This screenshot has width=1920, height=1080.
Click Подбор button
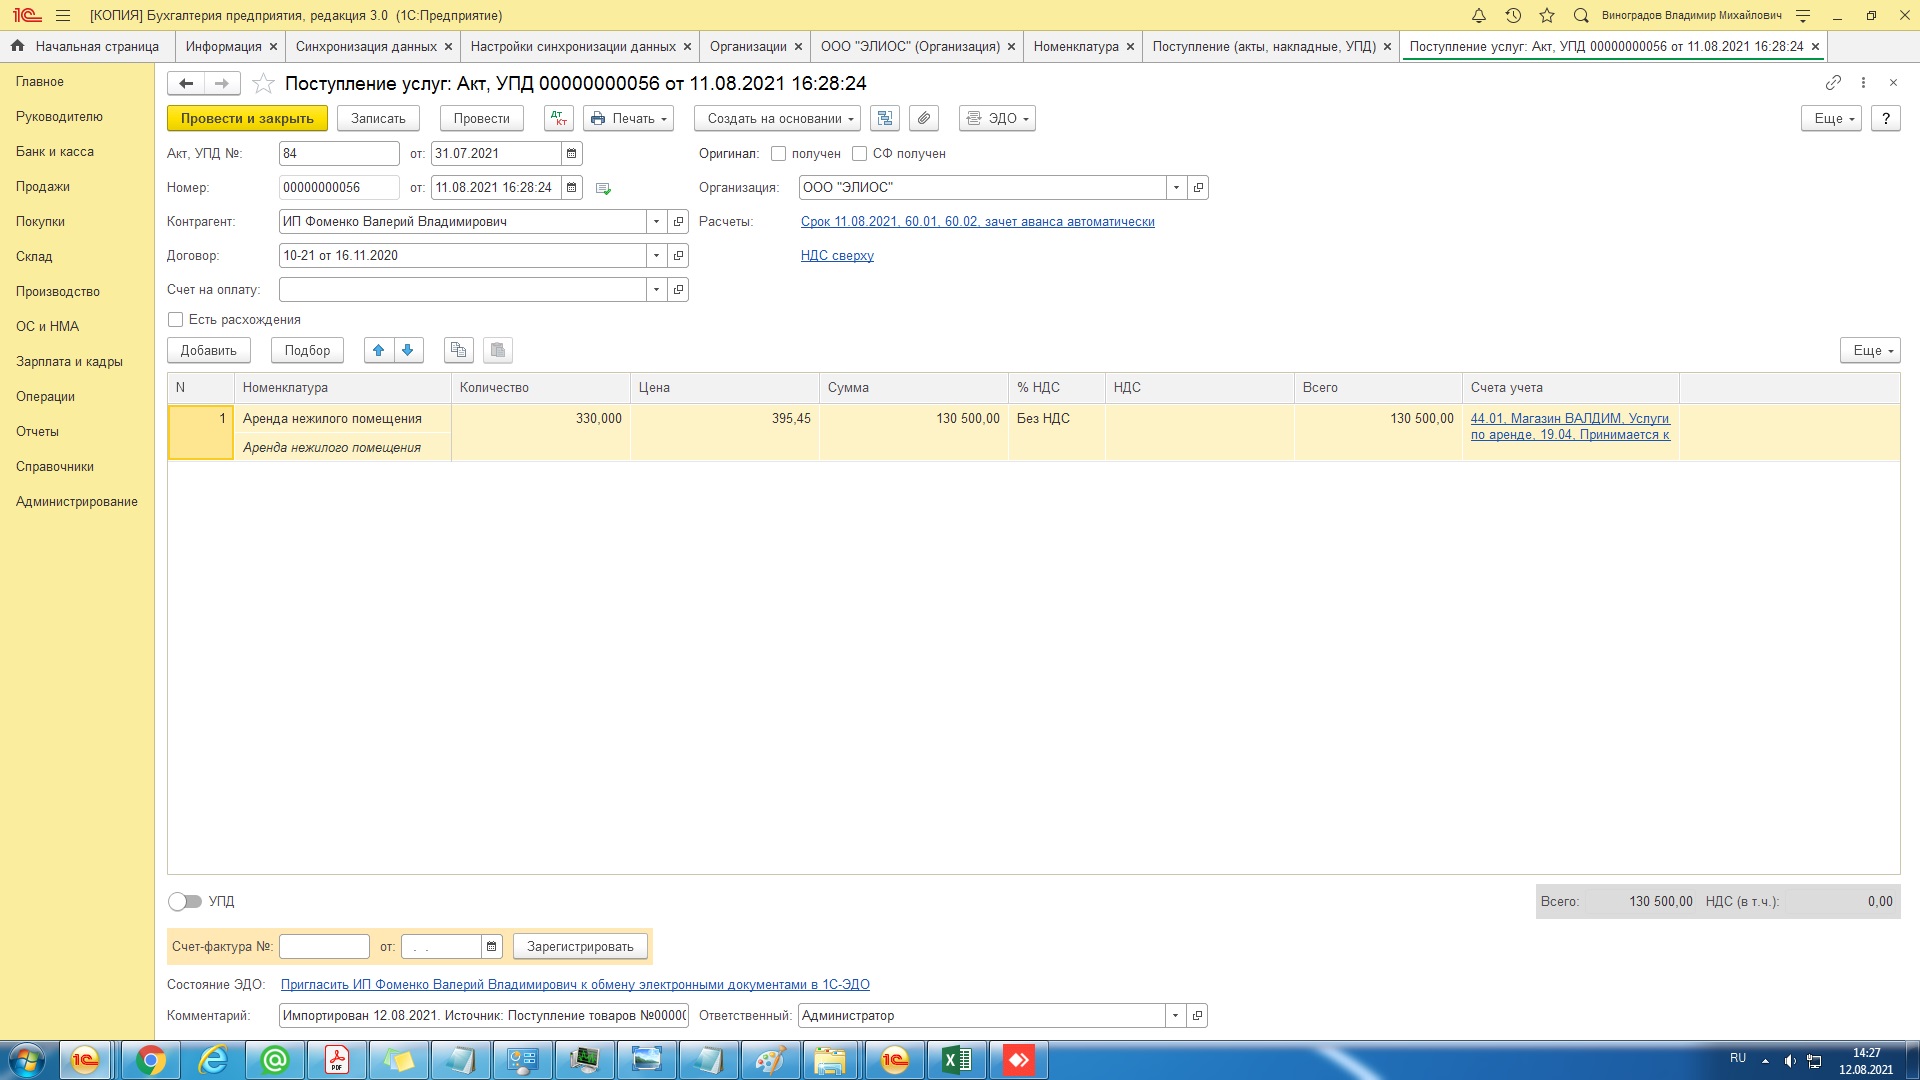click(x=307, y=351)
